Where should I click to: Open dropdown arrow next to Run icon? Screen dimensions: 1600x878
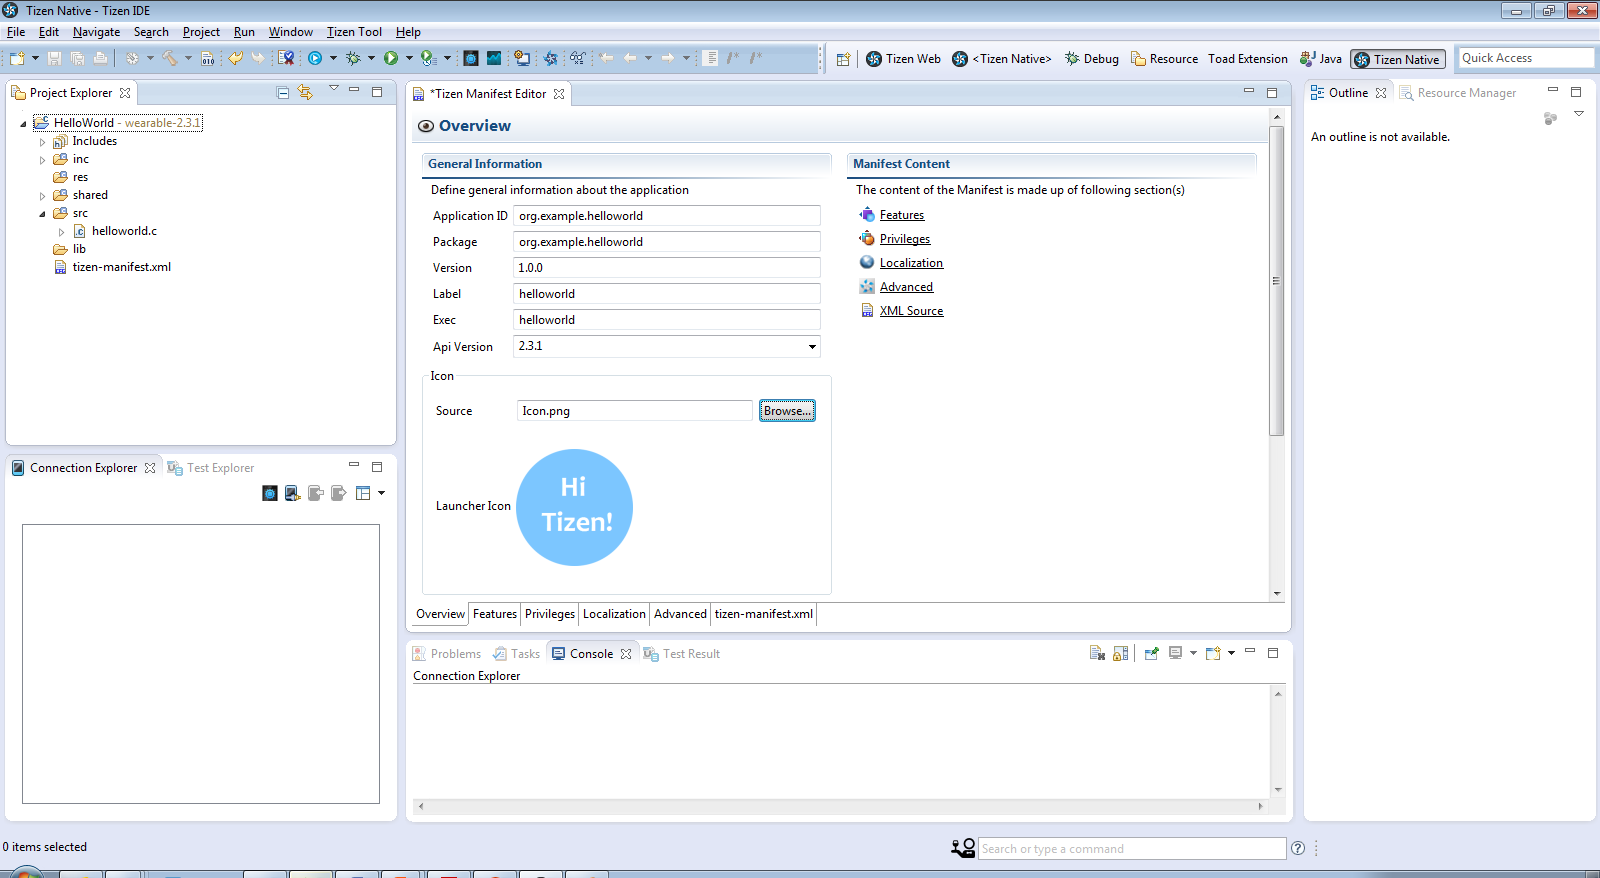(x=409, y=58)
